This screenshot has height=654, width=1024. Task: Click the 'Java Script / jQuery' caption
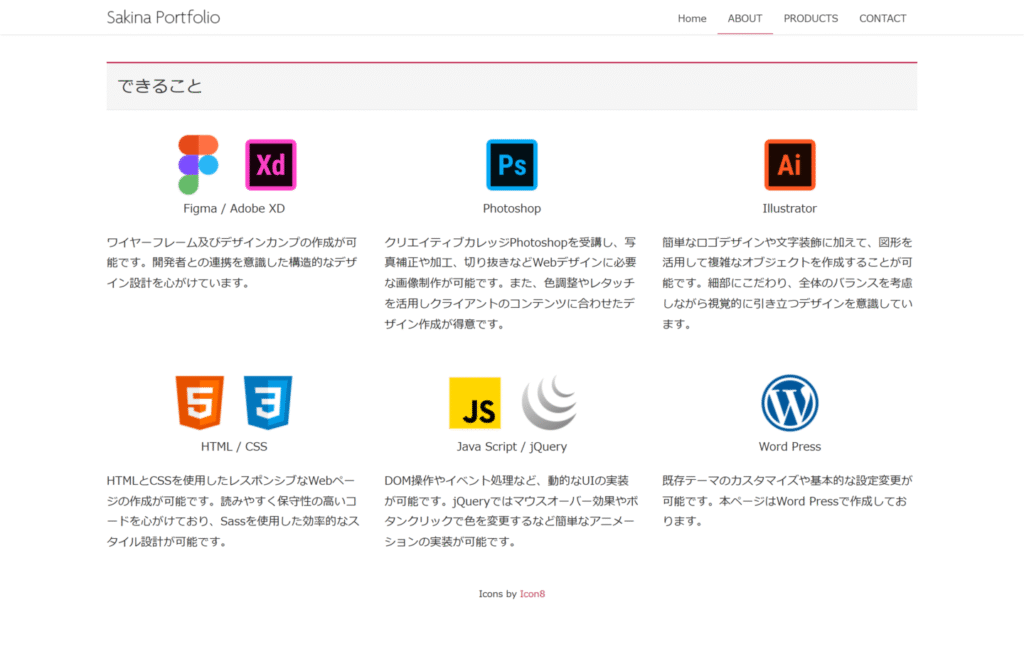pyautogui.click(x=512, y=447)
